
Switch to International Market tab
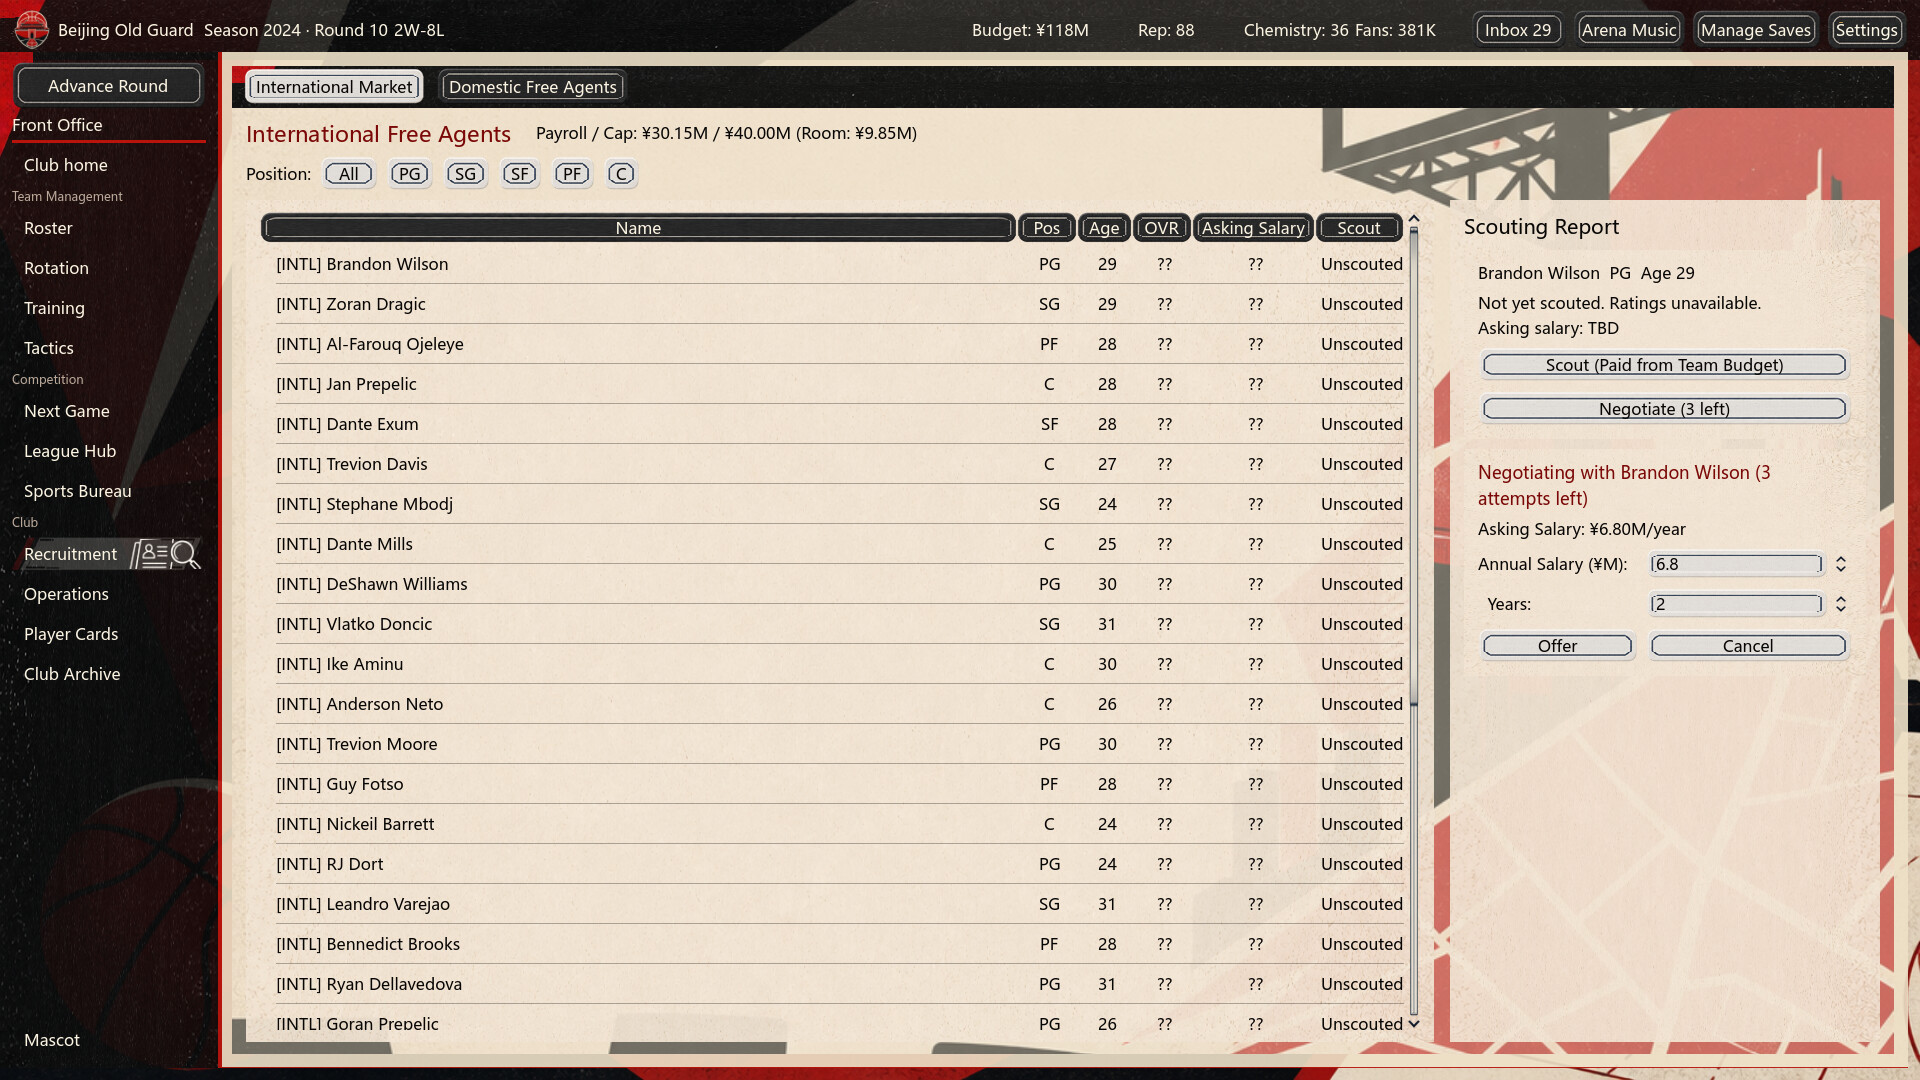(334, 87)
